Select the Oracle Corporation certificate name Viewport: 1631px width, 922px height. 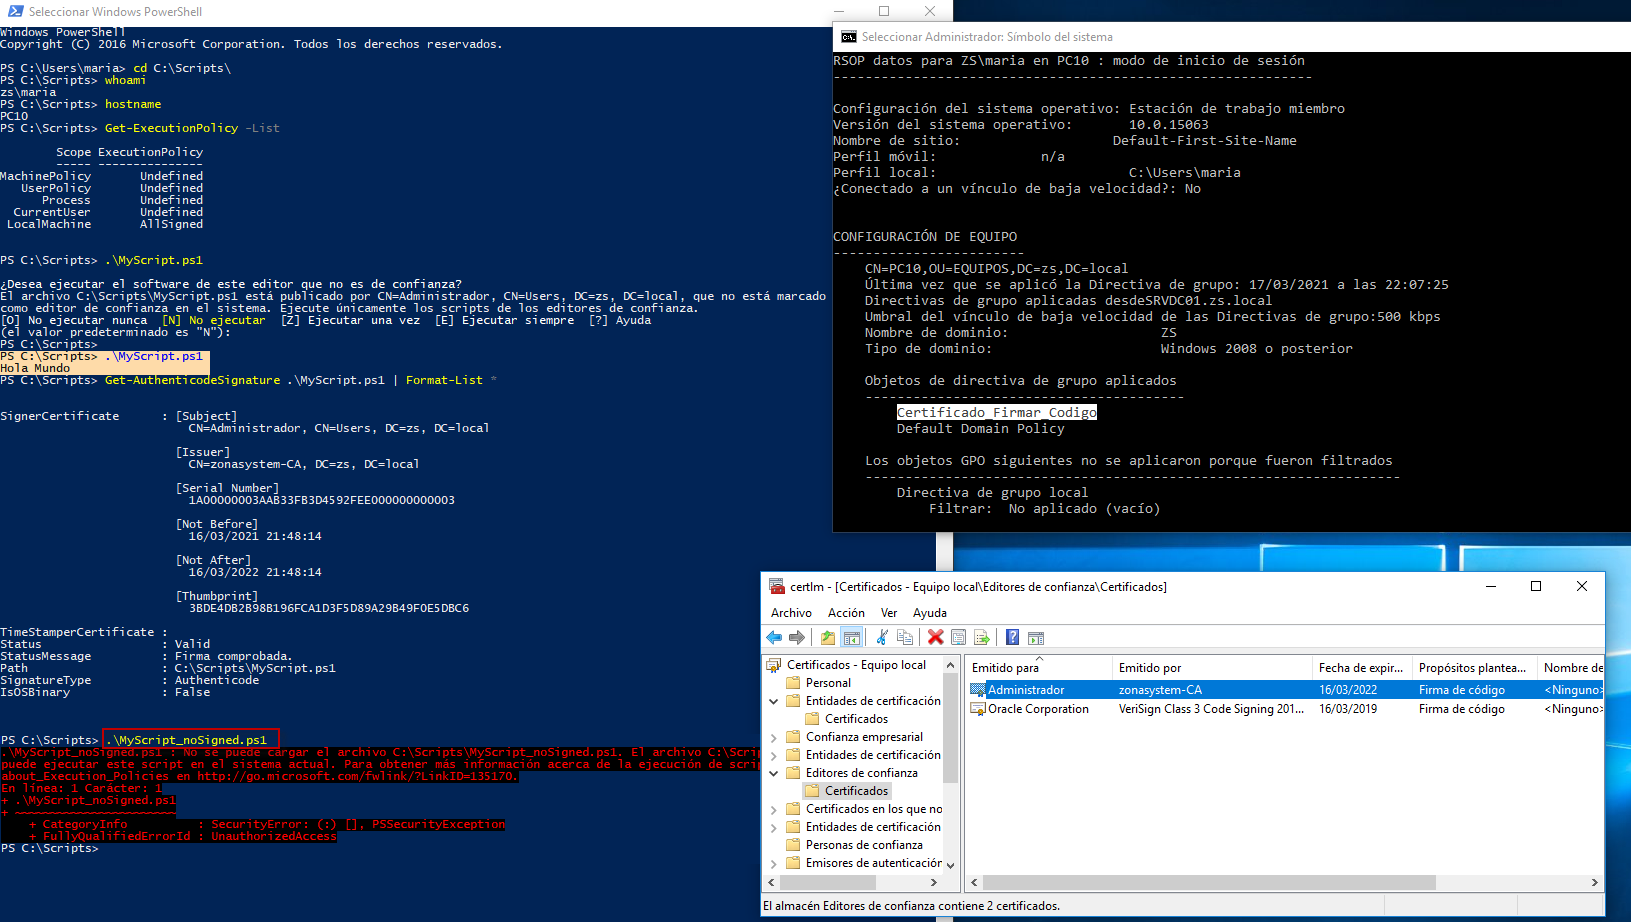pyautogui.click(x=1038, y=709)
